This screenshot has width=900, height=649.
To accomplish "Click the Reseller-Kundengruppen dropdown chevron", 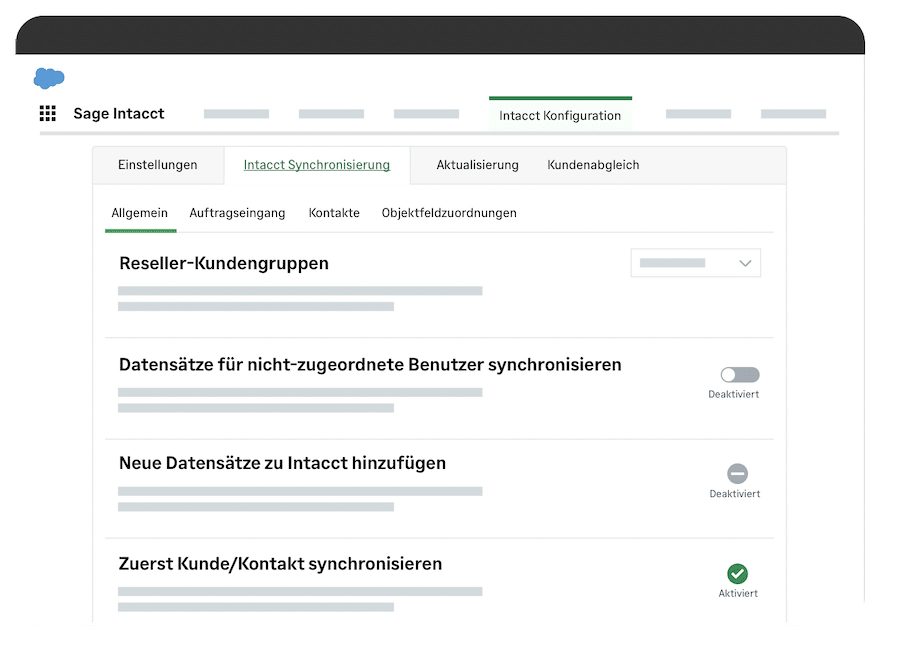I will pos(745,263).
